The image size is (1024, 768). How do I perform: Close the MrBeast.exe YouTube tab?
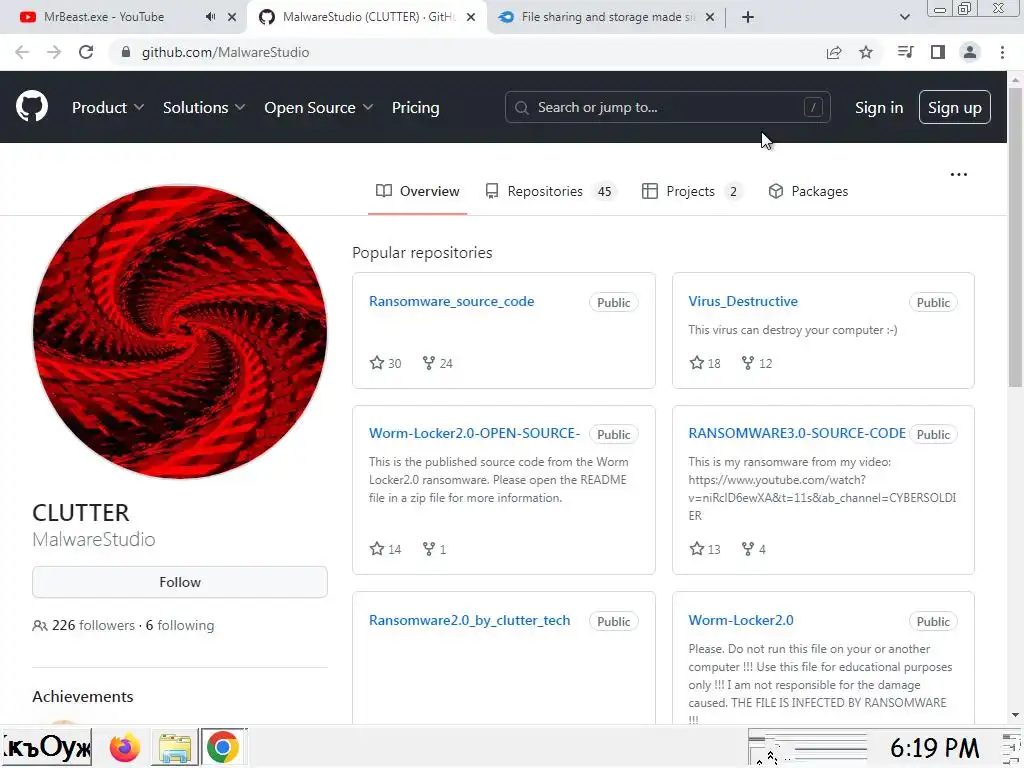click(232, 17)
